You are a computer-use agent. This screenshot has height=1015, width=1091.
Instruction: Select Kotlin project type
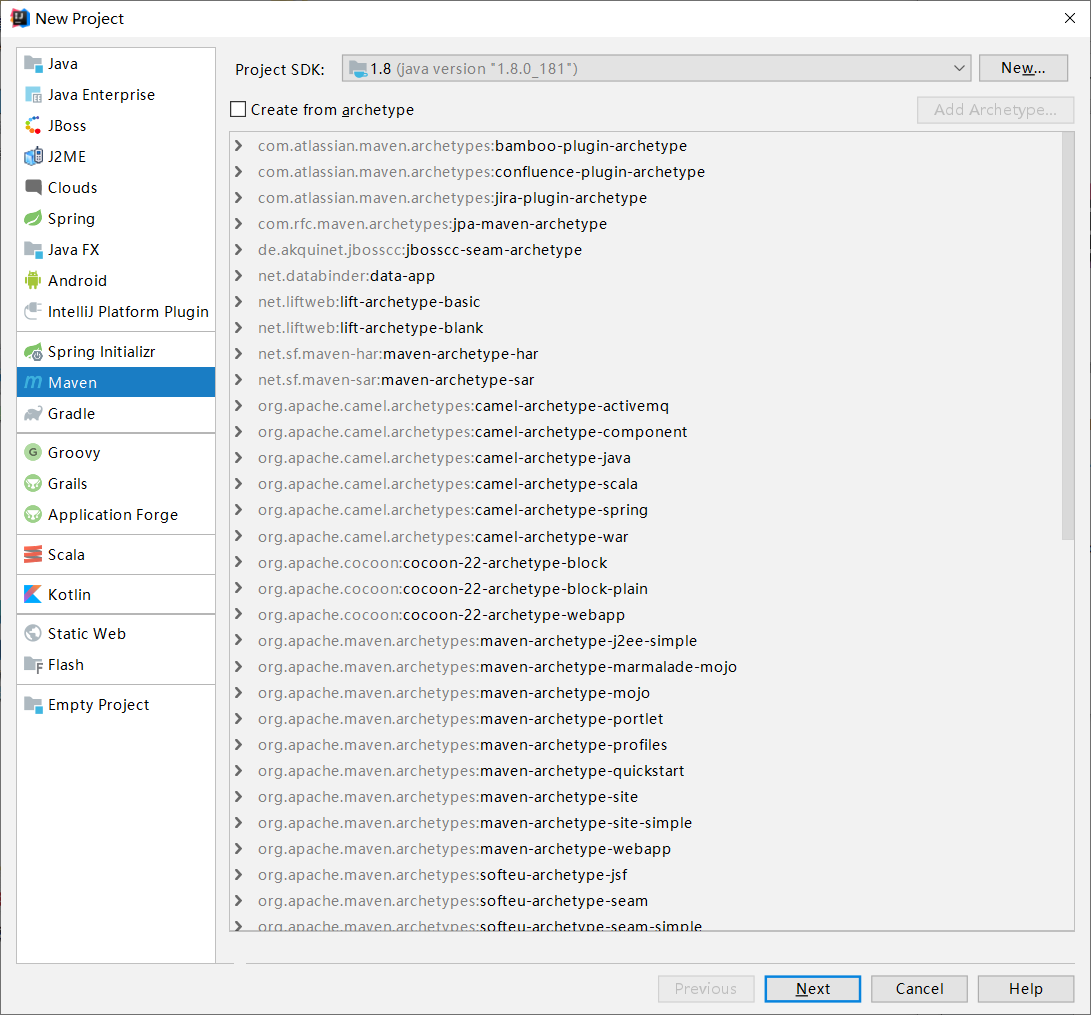[116, 594]
